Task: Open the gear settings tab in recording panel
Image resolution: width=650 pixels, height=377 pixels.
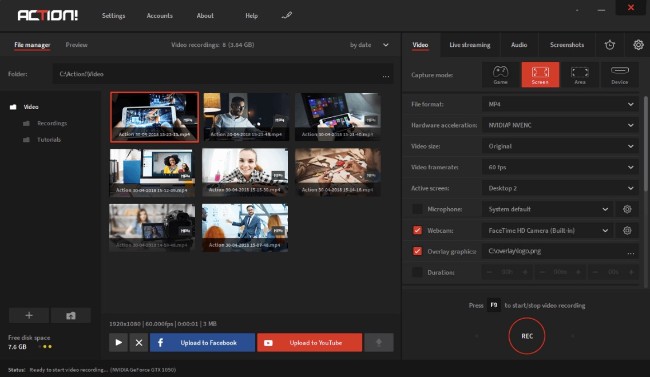Action: pyautogui.click(x=638, y=45)
